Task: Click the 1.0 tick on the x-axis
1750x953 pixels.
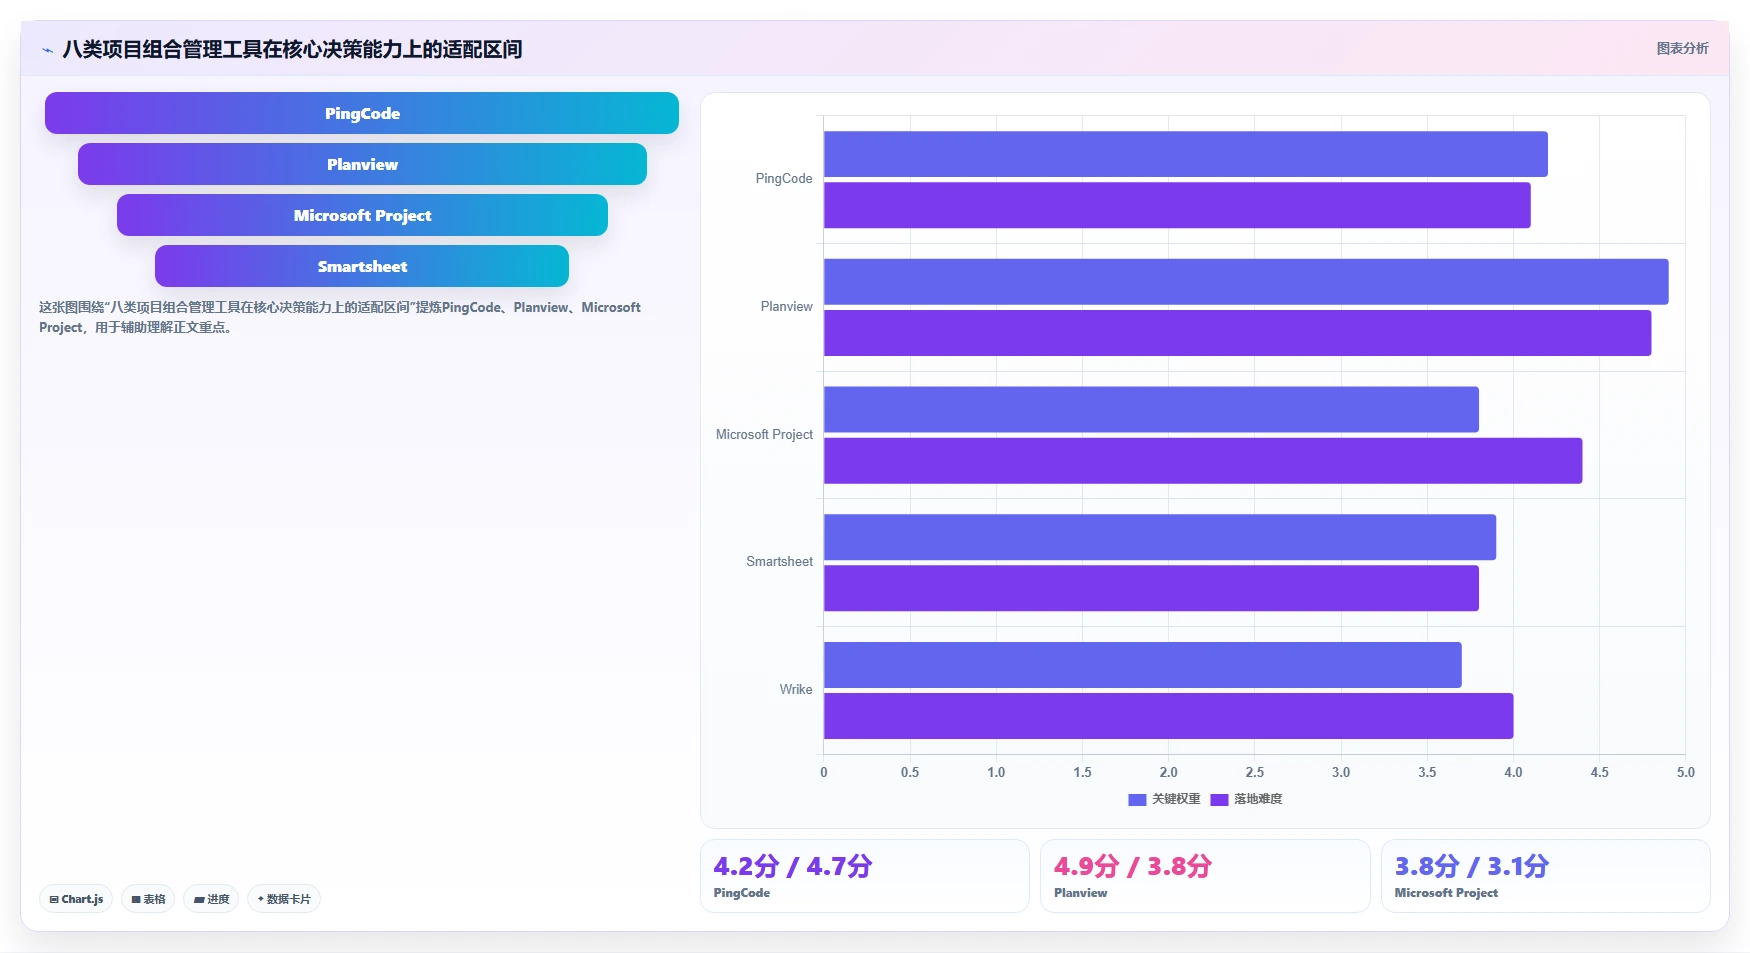Action: tap(996, 773)
